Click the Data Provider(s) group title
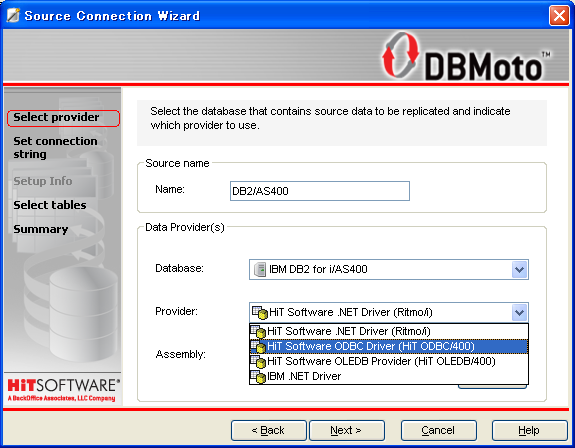The width and height of the screenshot is (575, 448). click(185, 227)
